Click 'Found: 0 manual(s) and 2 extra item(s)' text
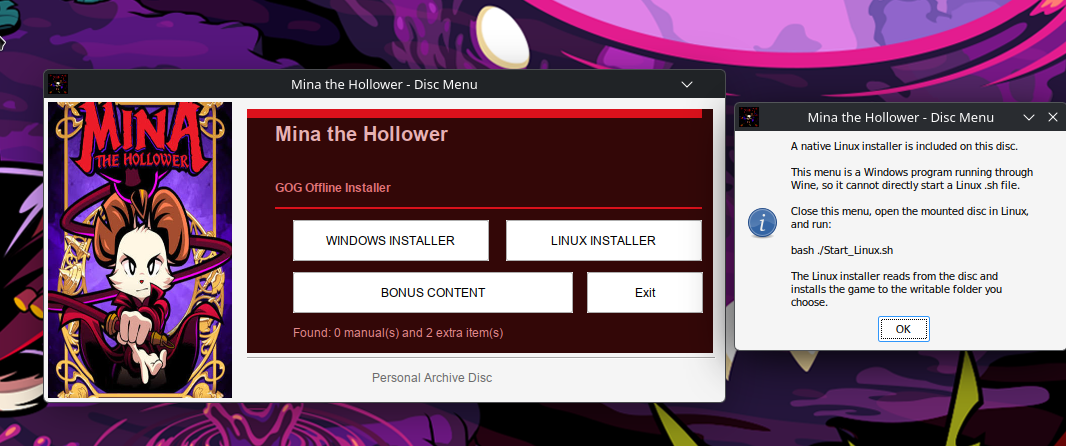Viewport: 1066px width, 446px height. [x=398, y=333]
